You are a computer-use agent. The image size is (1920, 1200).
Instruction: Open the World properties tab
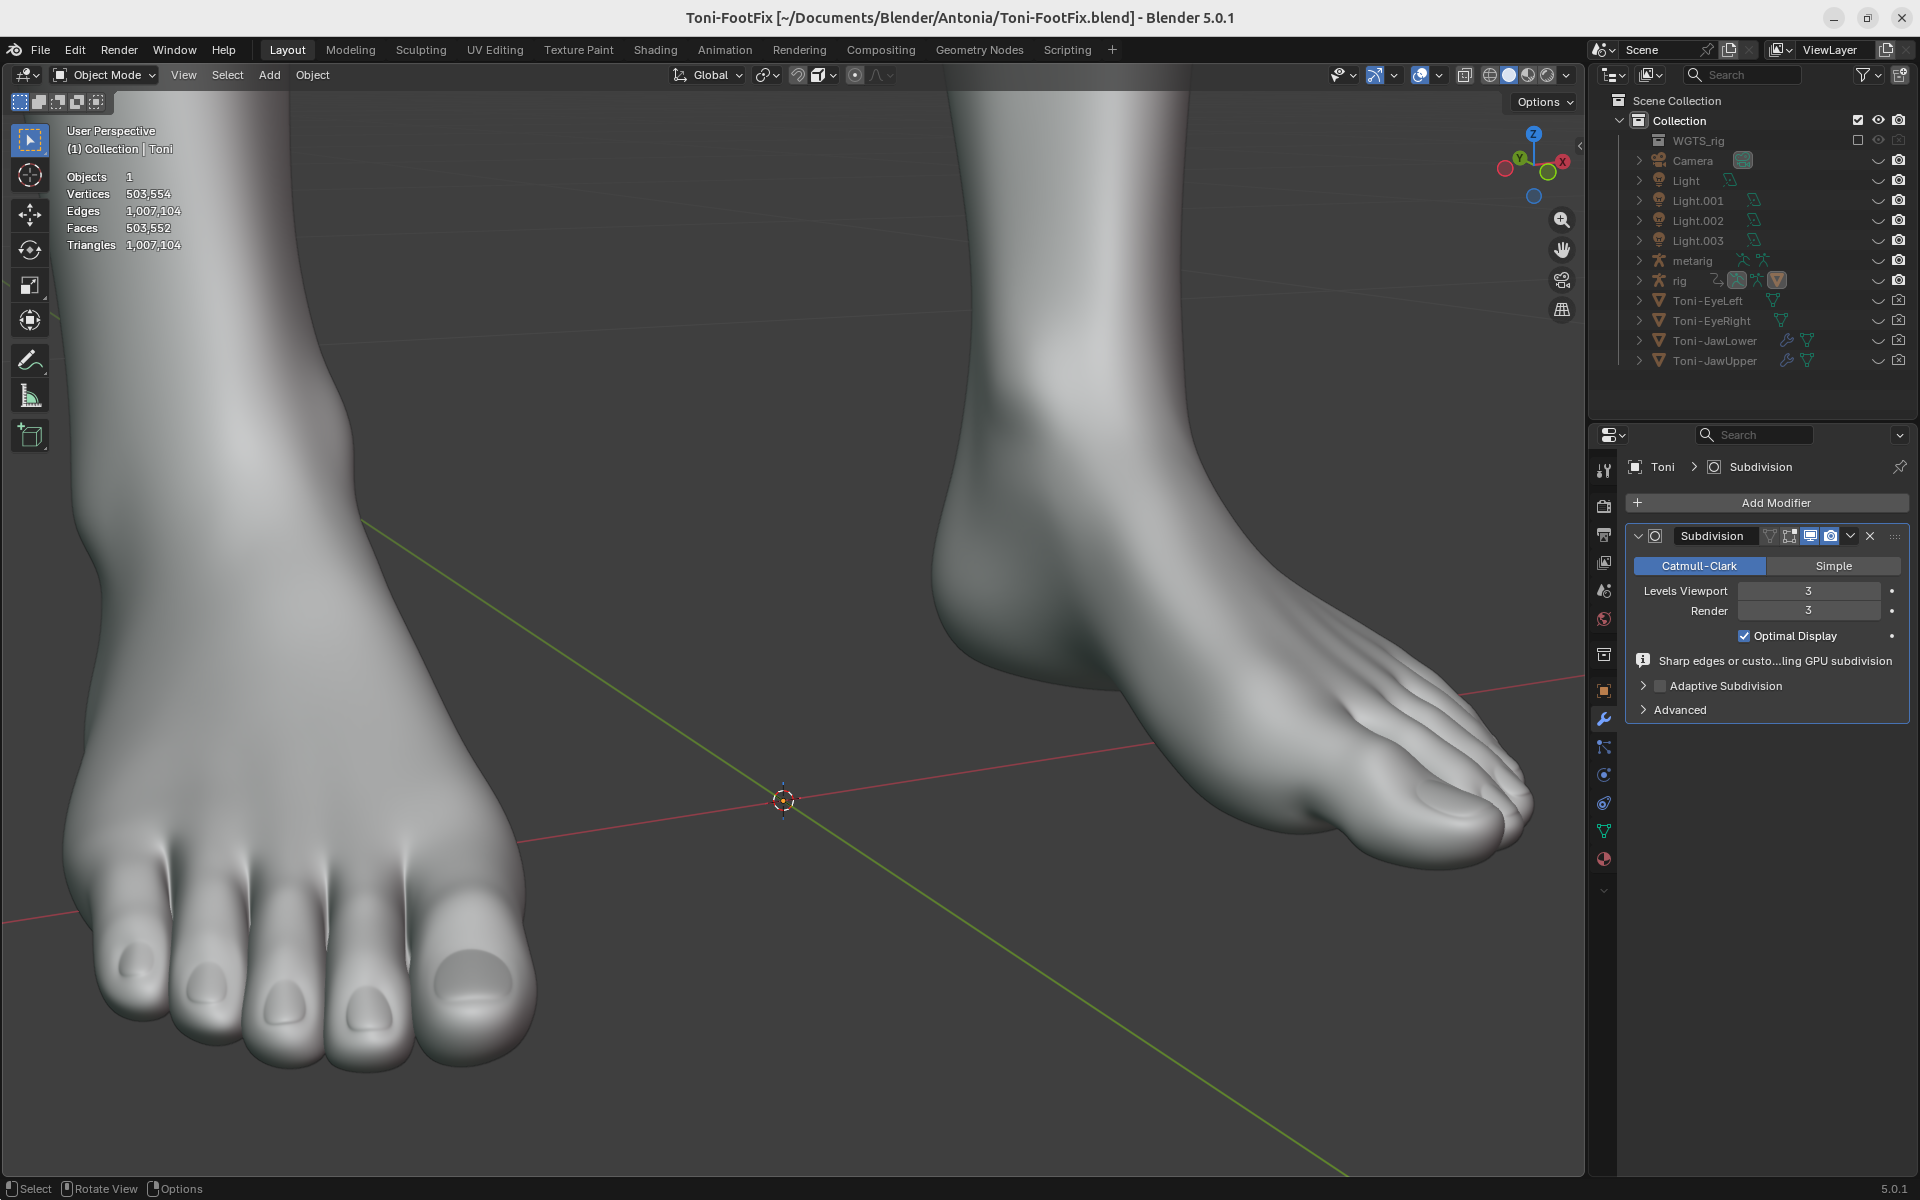click(1604, 619)
